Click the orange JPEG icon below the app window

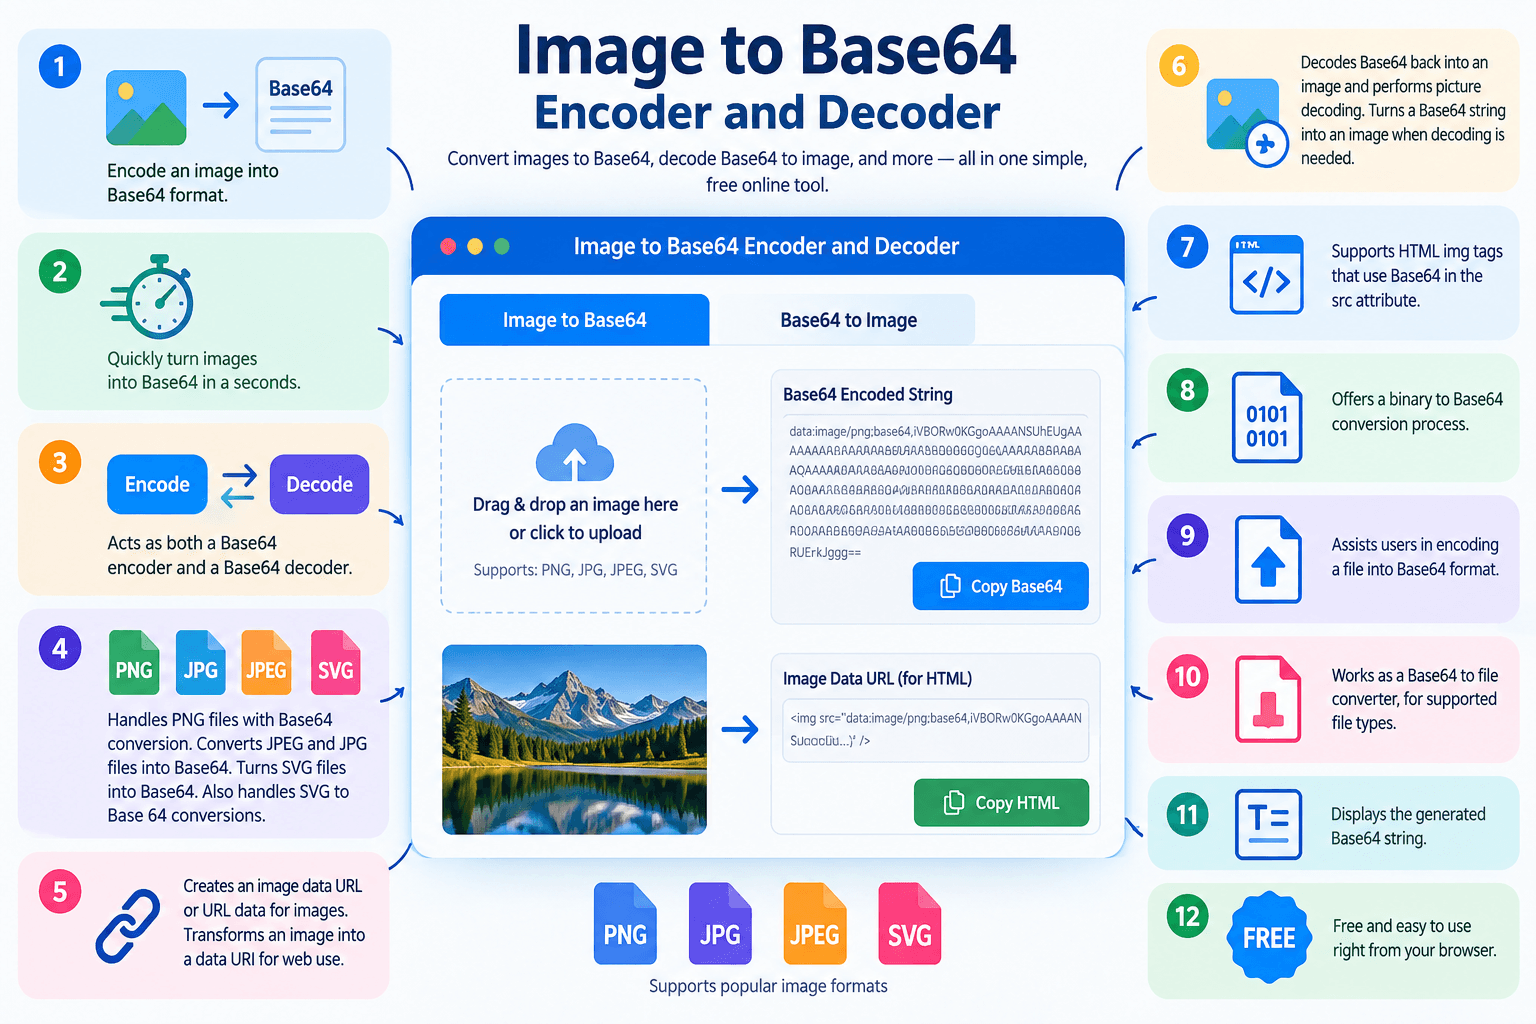(x=815, y=923)
